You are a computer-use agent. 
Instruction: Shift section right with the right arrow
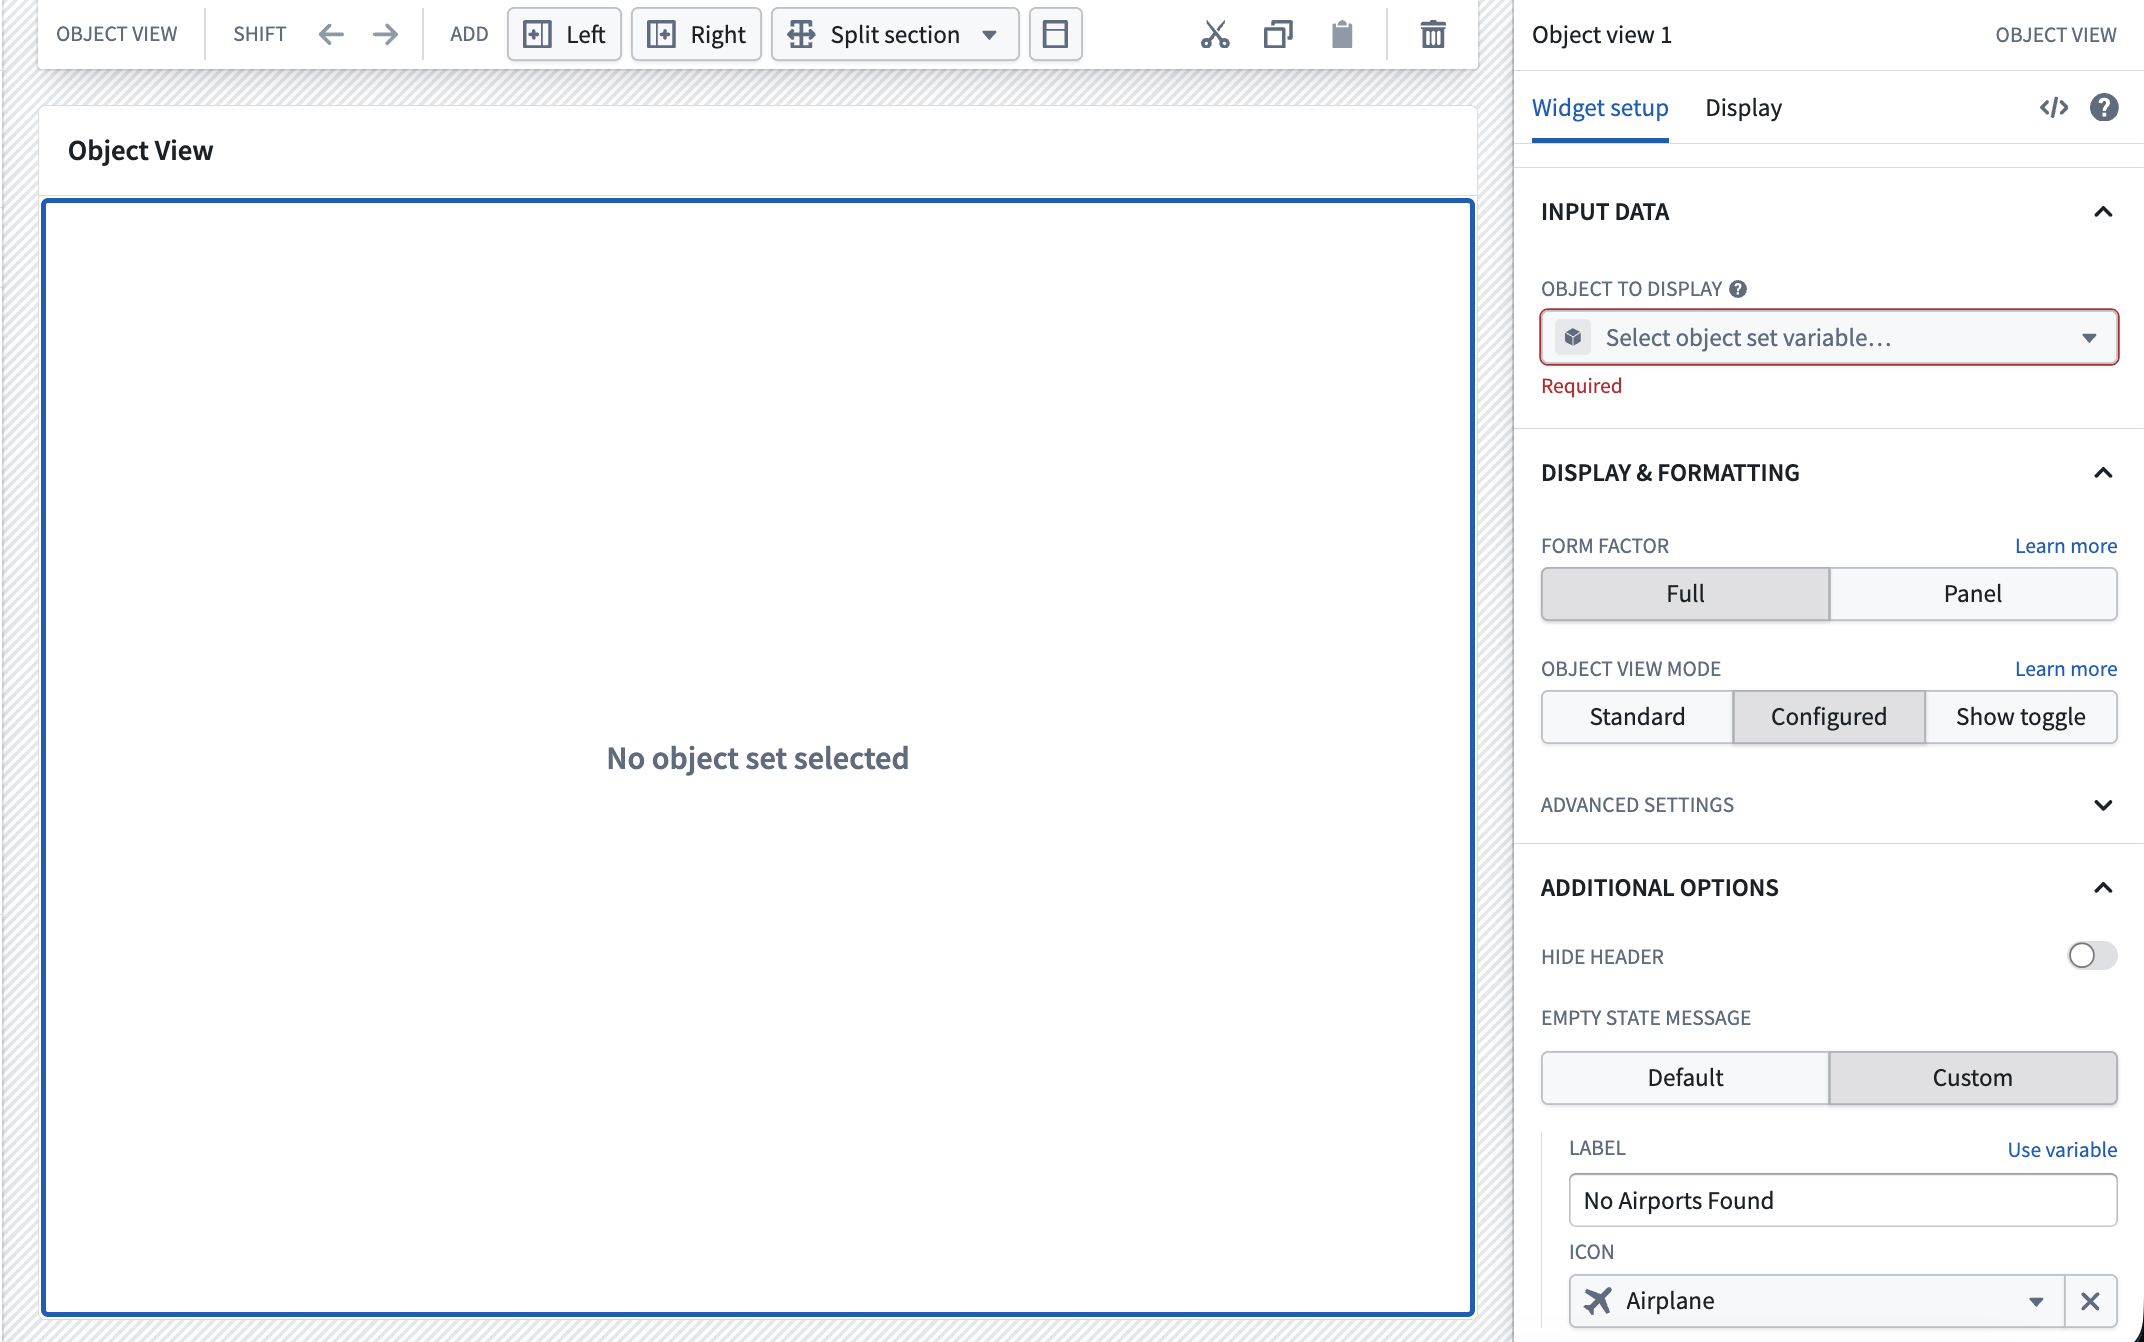(x=385, y=35)
